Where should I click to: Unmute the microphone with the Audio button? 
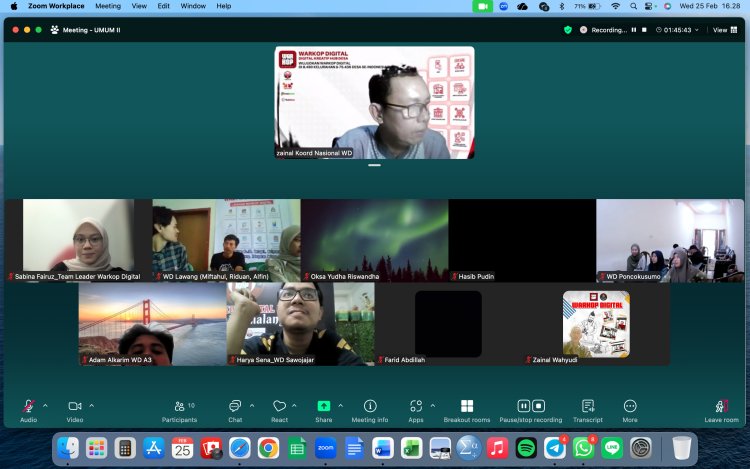point(29,407)
